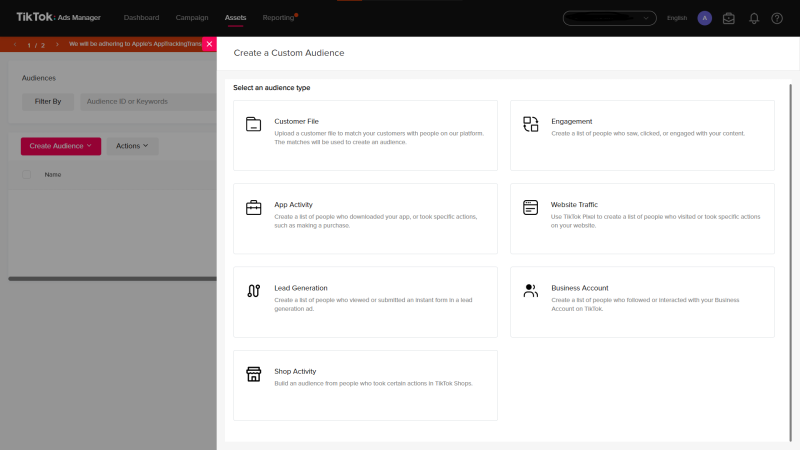800x450 pixels.
Task: Select the Business Account people icon
Action: (x=531, y=291)
